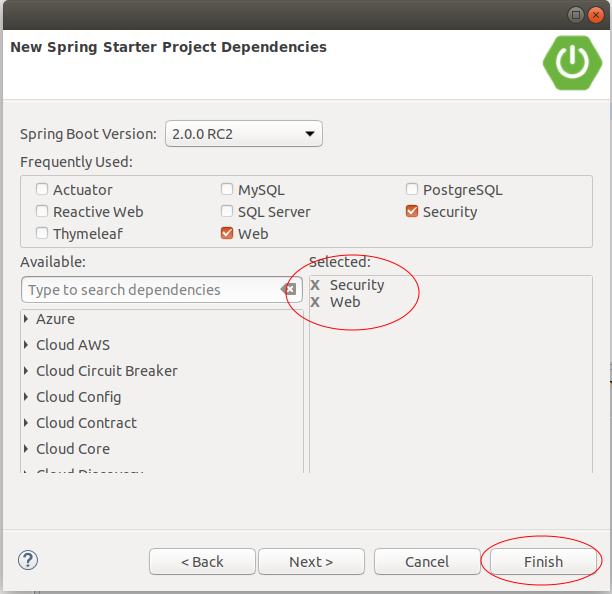Tick the Thymeleaf checkbox
Viewport: 612px width, 594px height.
click(42, 233)
